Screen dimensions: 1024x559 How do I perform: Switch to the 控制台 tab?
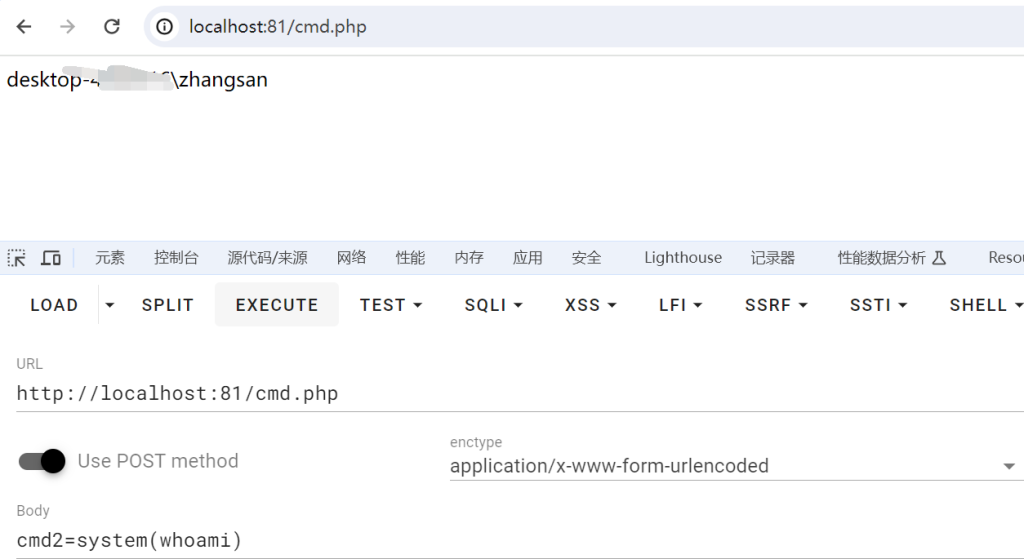pos(176,258)
